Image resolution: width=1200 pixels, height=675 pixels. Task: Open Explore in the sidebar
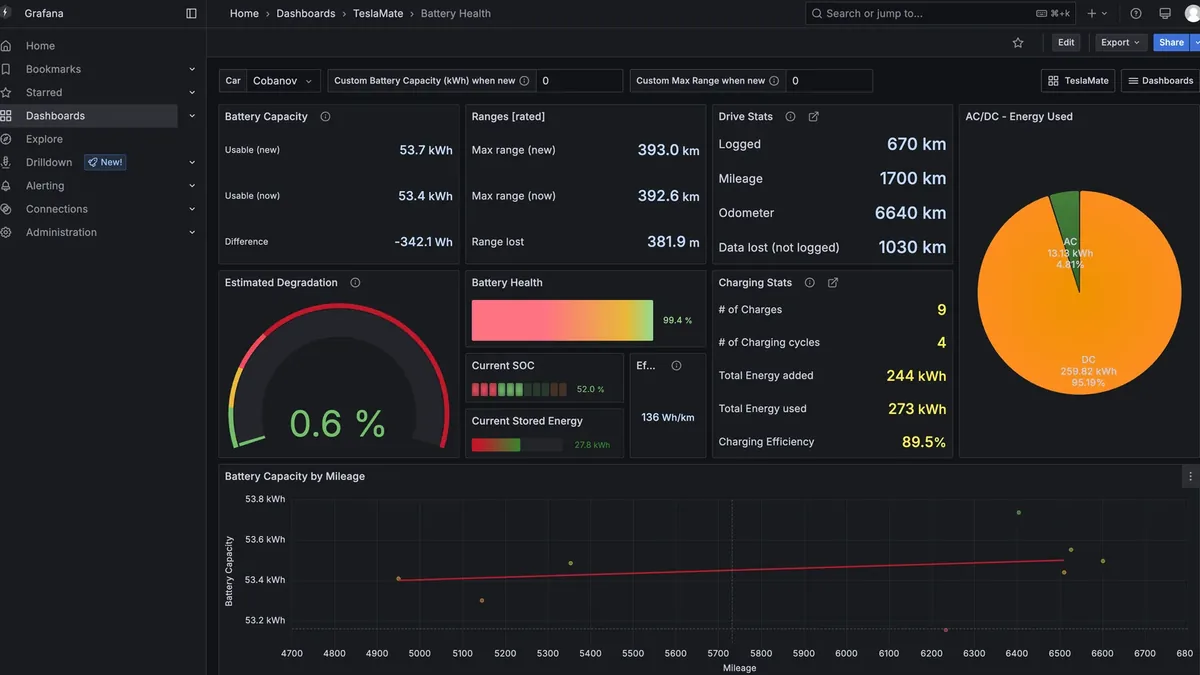tap(44, 139)
